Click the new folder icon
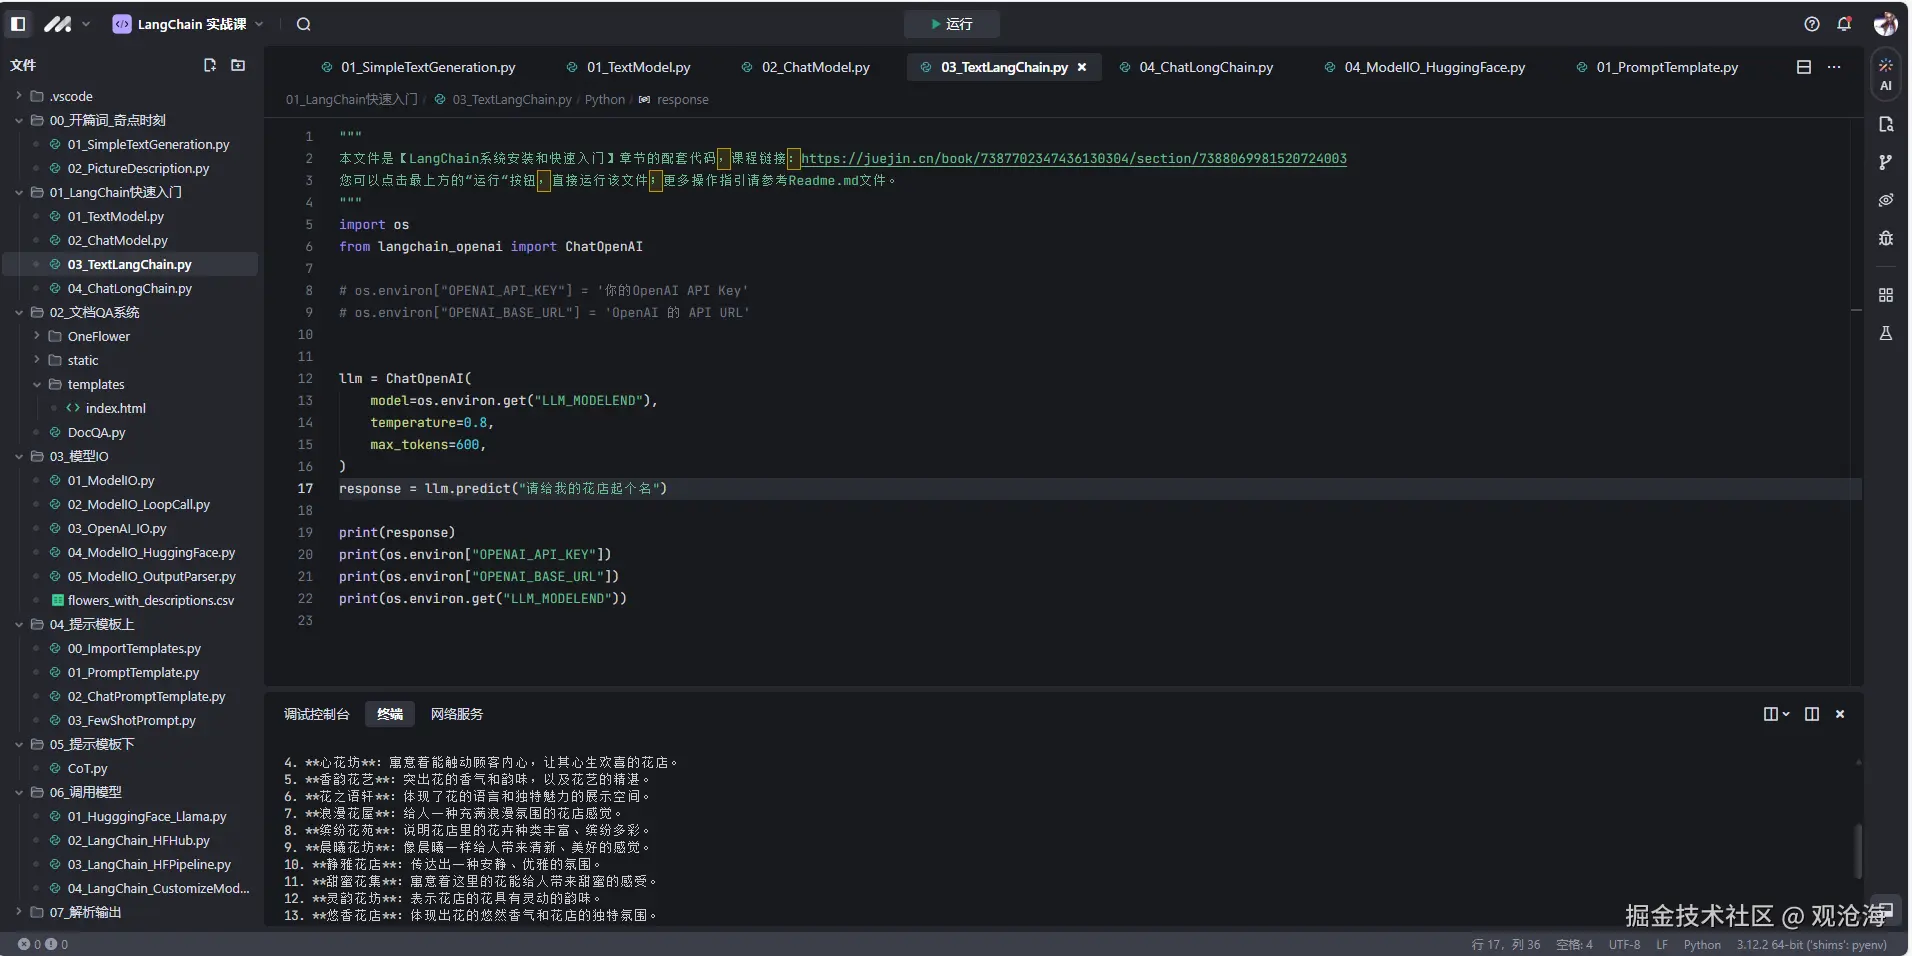This screenshot has height=956, width=1912. pyautogui.click(x=238, y=65)
